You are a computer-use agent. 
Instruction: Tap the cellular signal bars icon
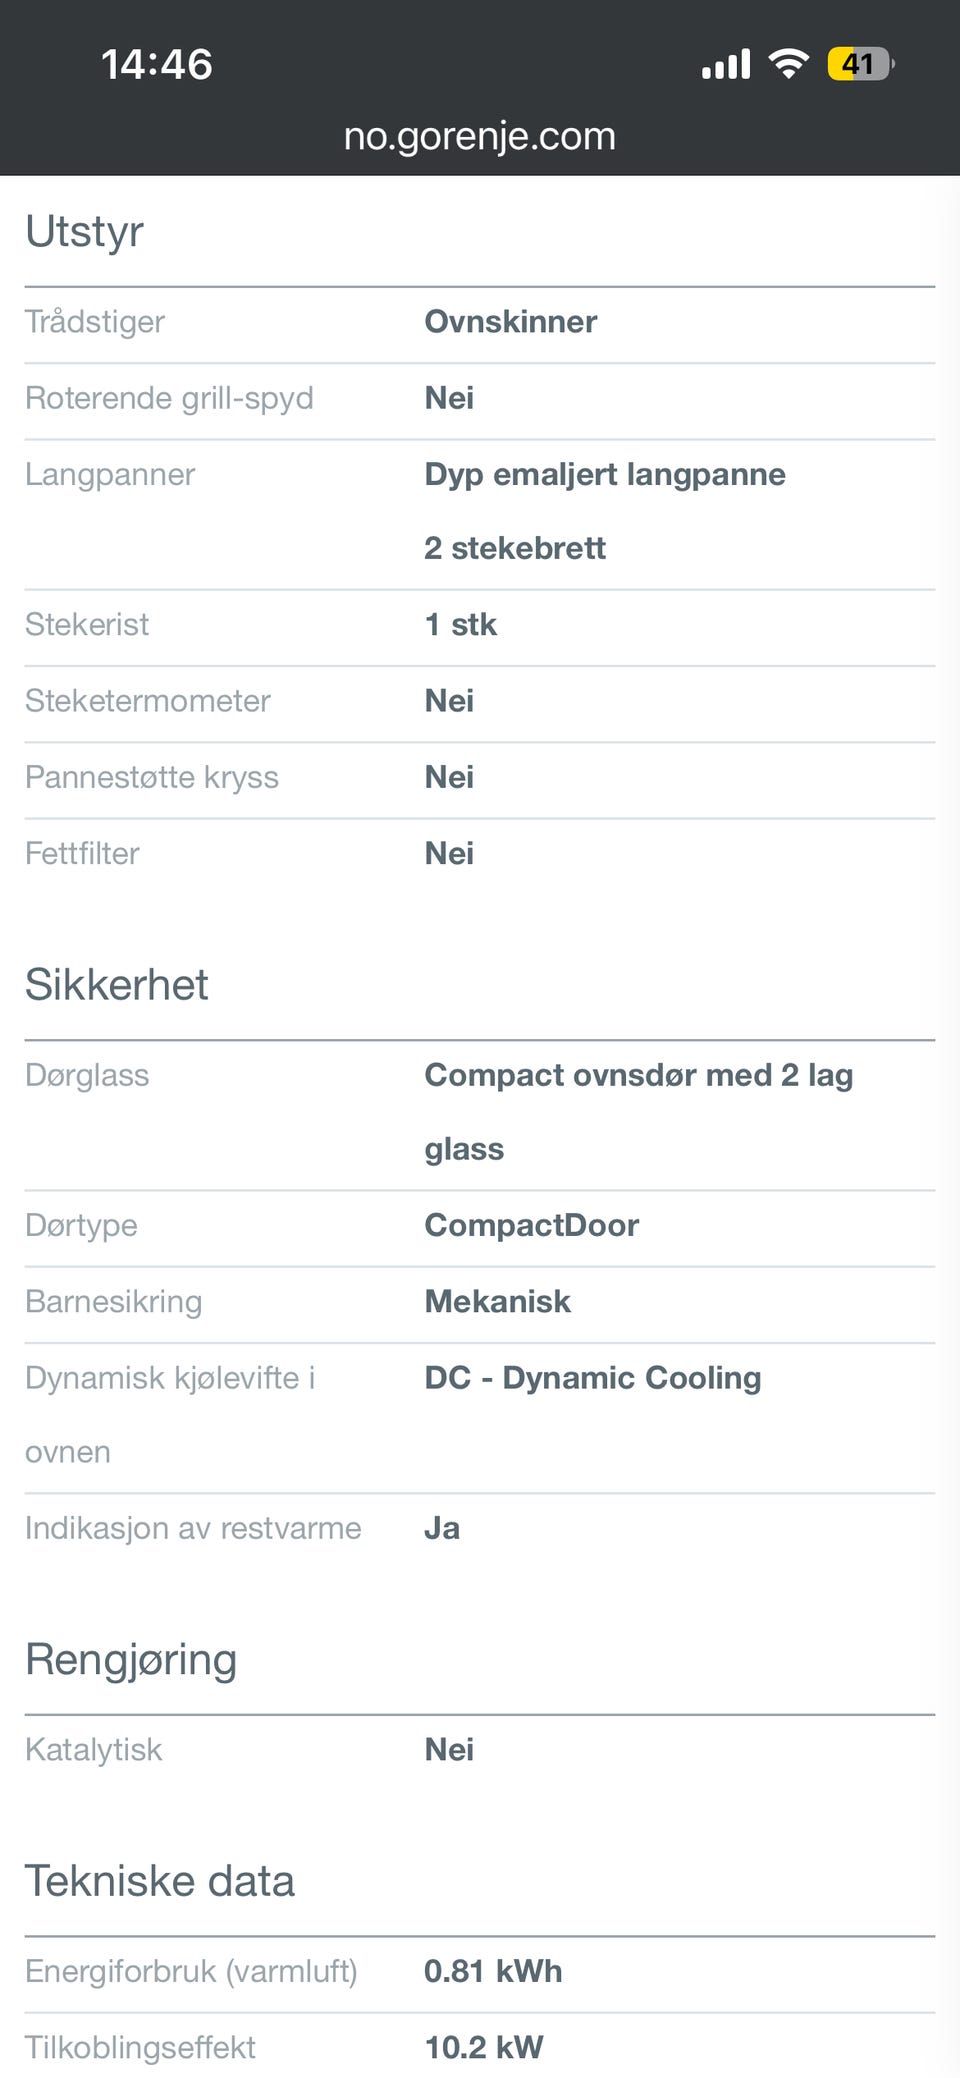coord(726,64)
